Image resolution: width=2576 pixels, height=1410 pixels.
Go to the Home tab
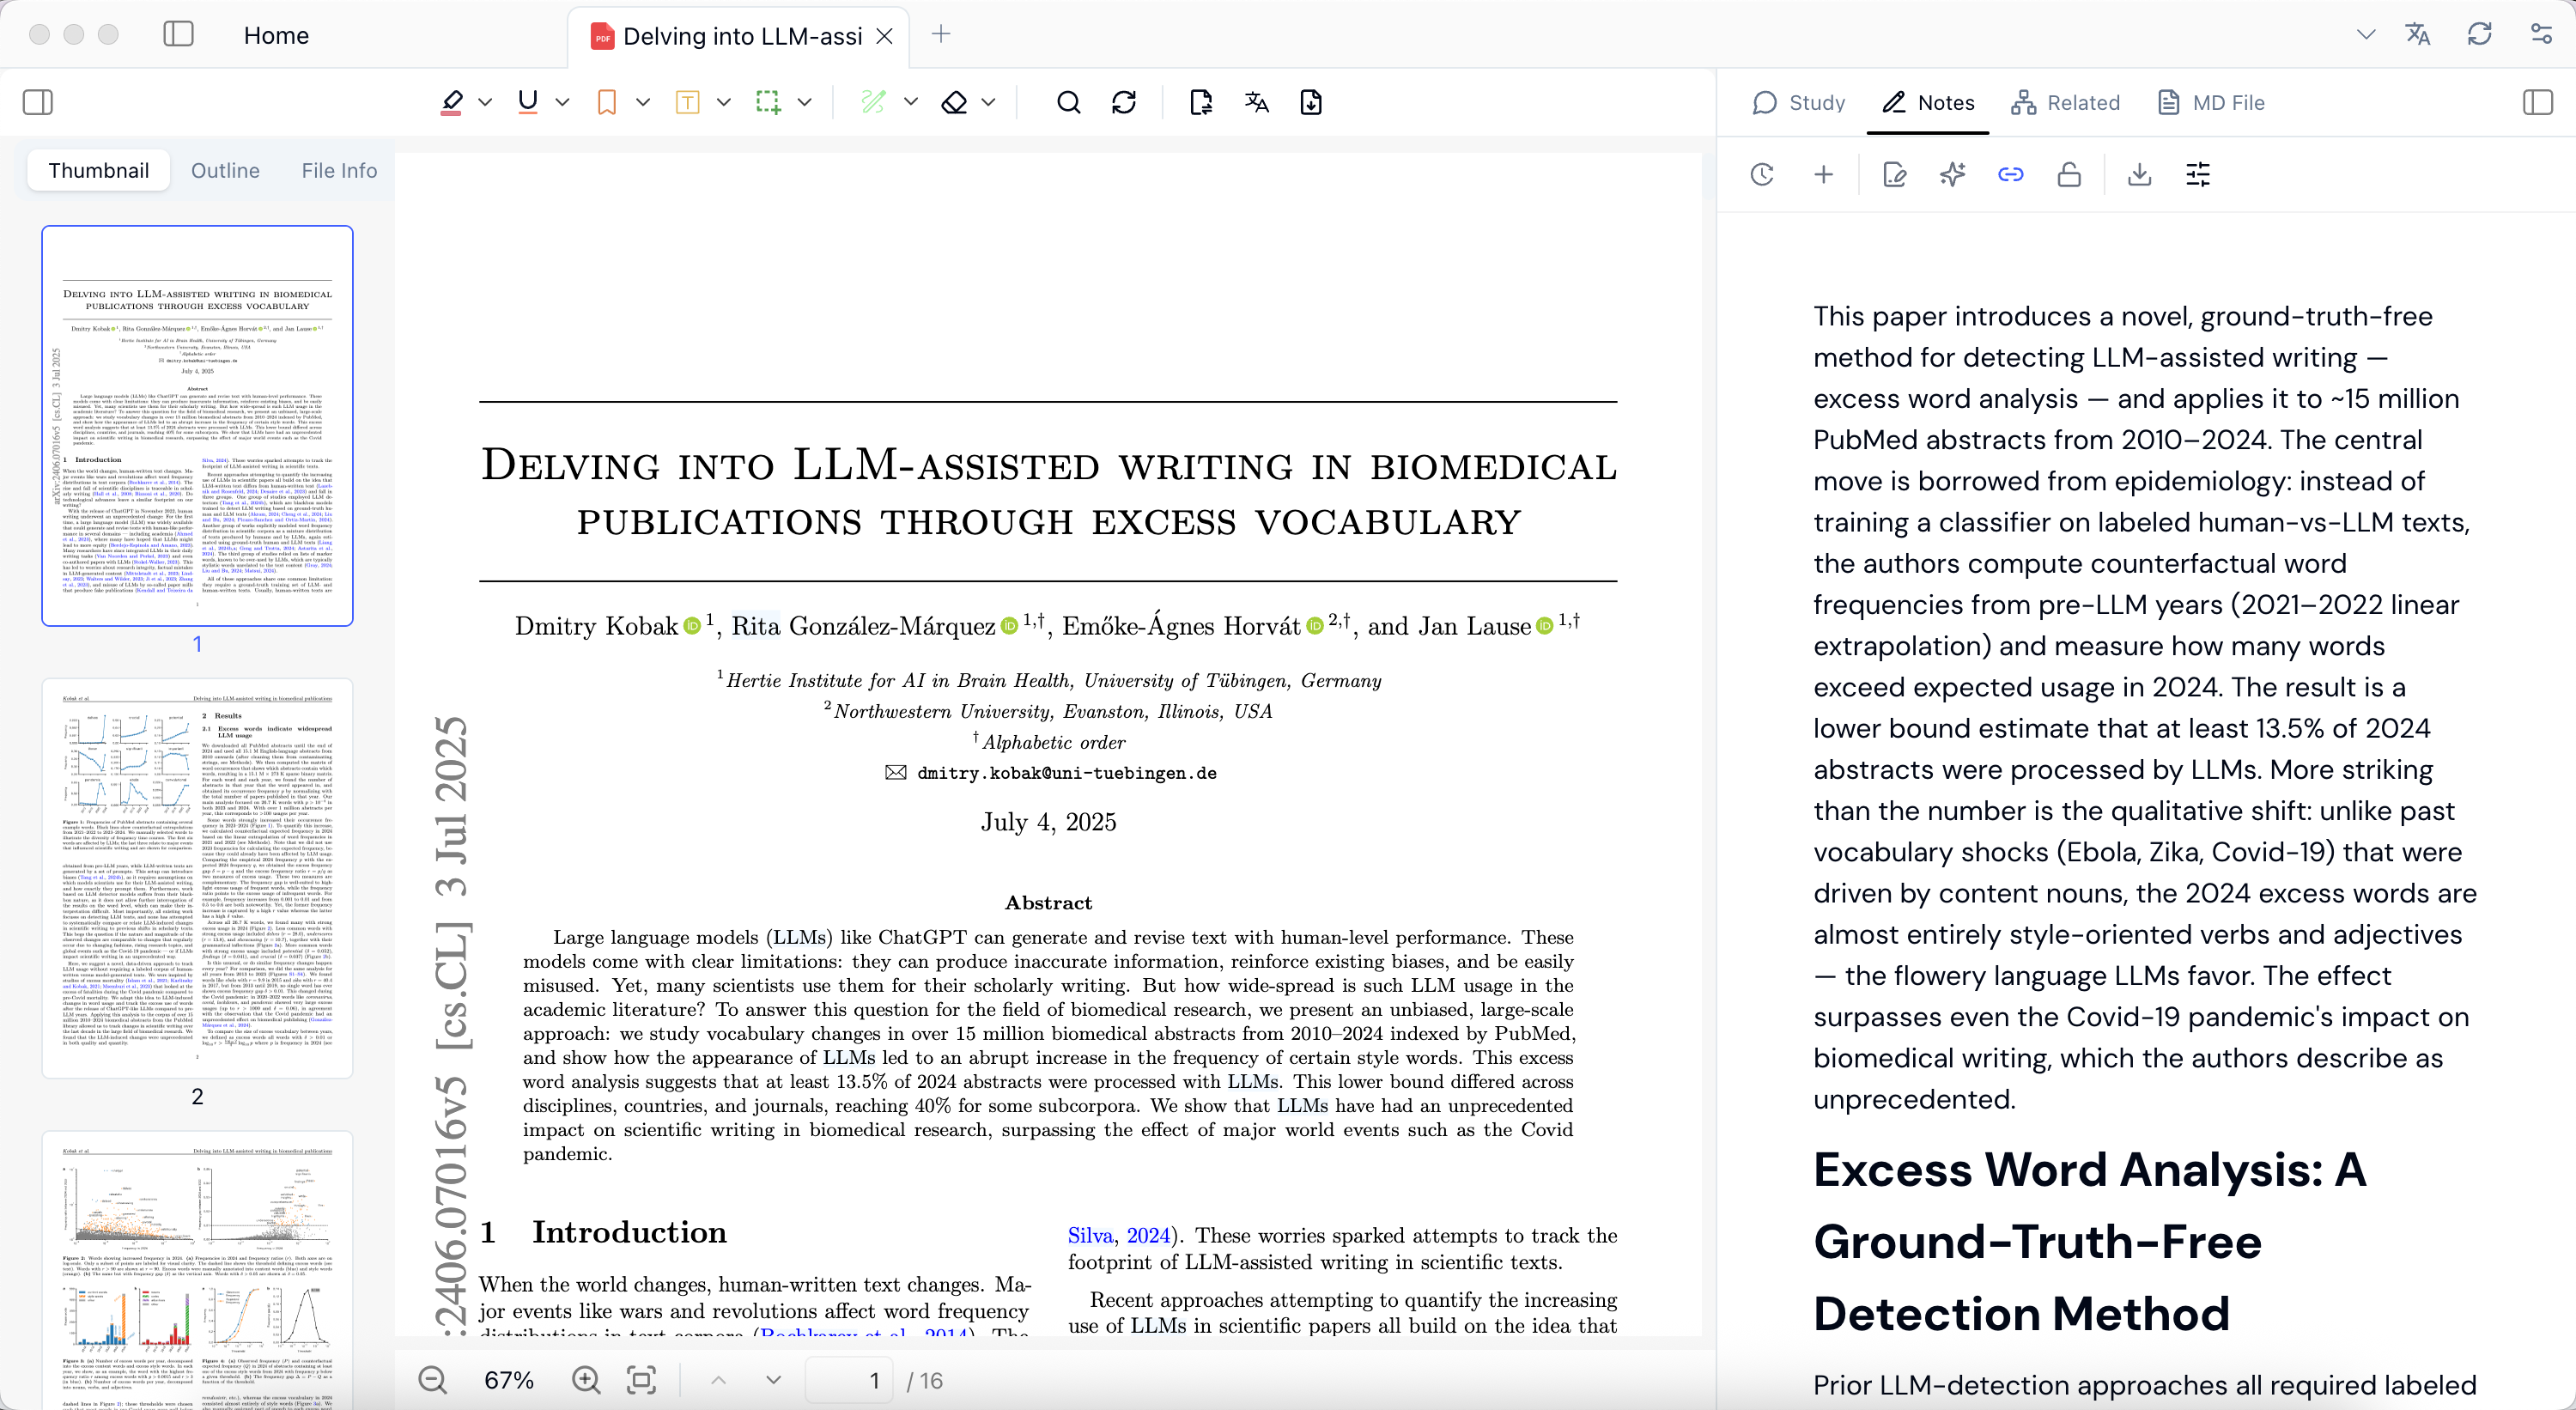276,35
